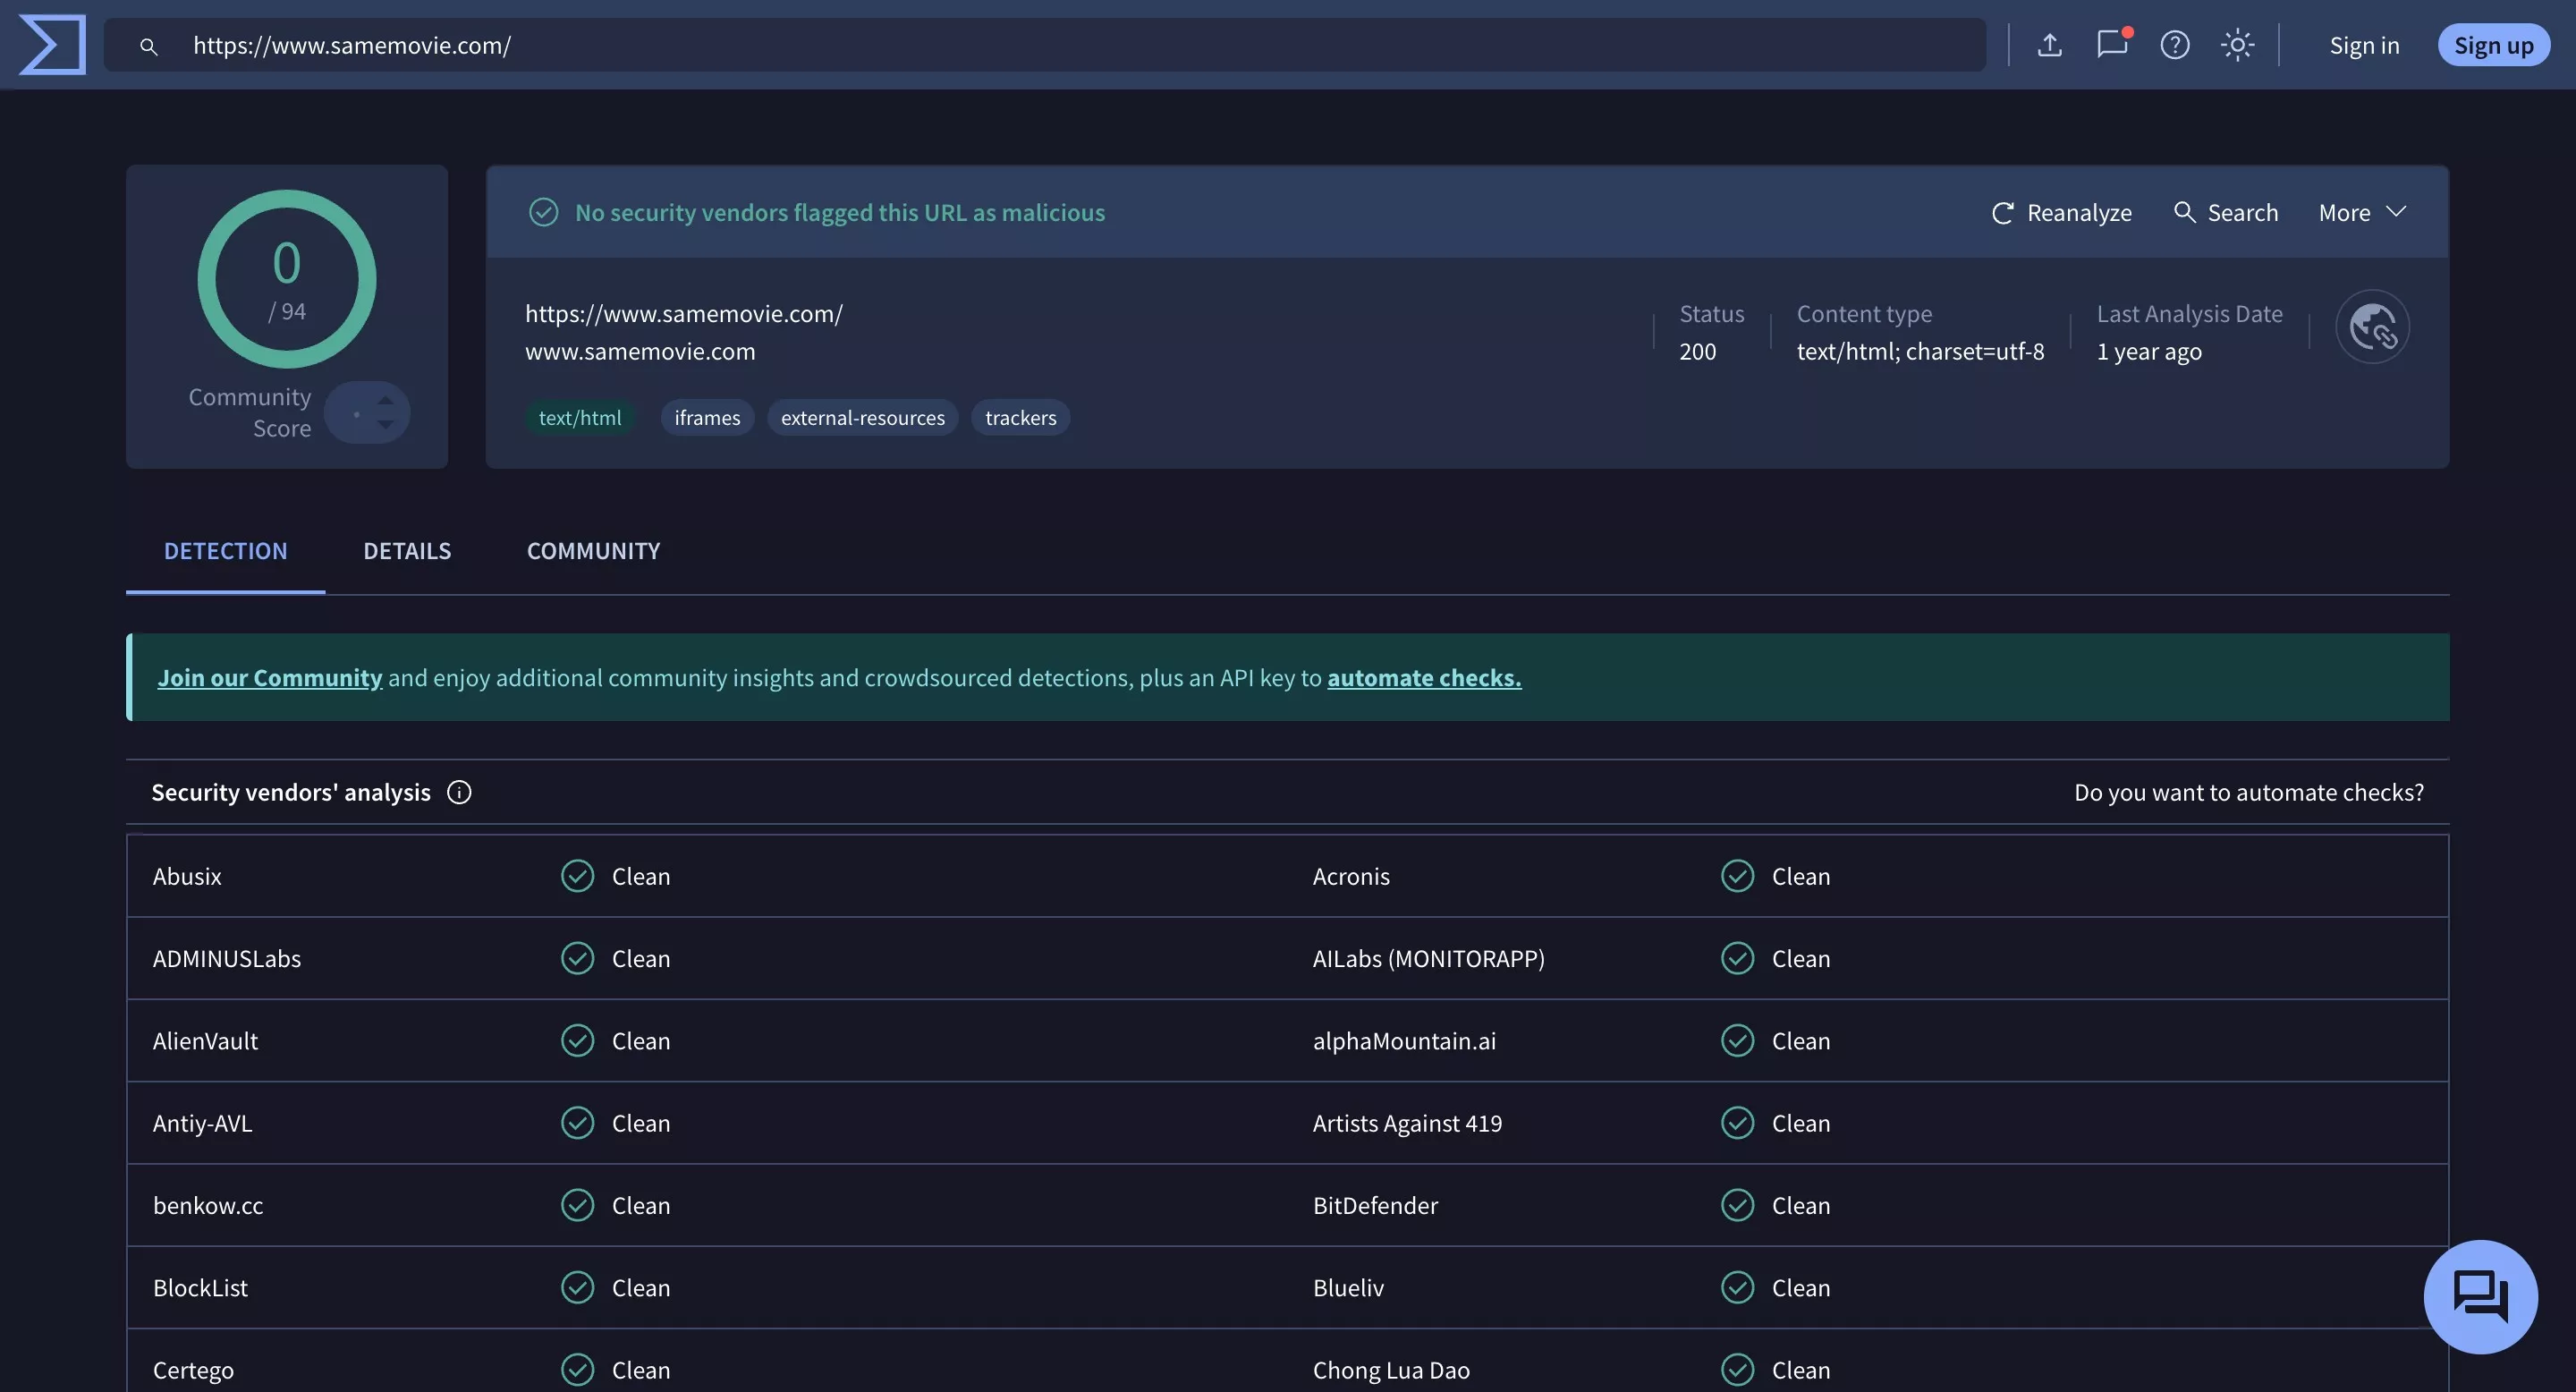Upvote the community score arrow

pyautogui.click(x=385, y=400)
